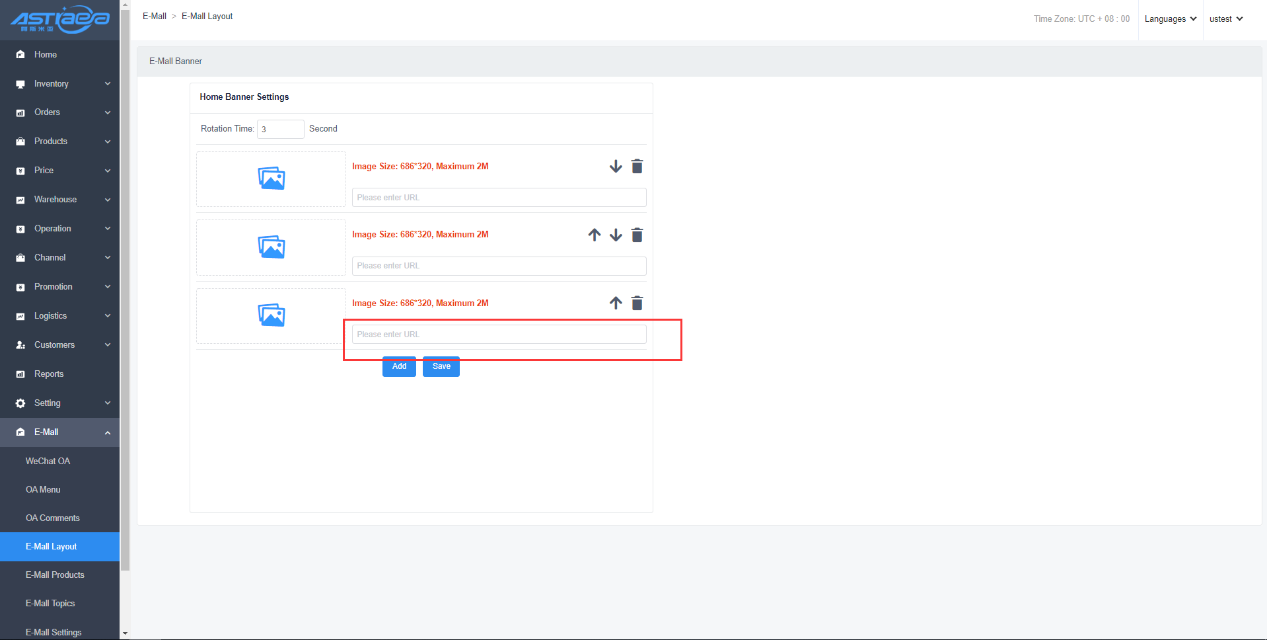Image resolution: width=1267 pixels, height=640 pixels.
Task: Click the Add button
Action: pos(399,366)
